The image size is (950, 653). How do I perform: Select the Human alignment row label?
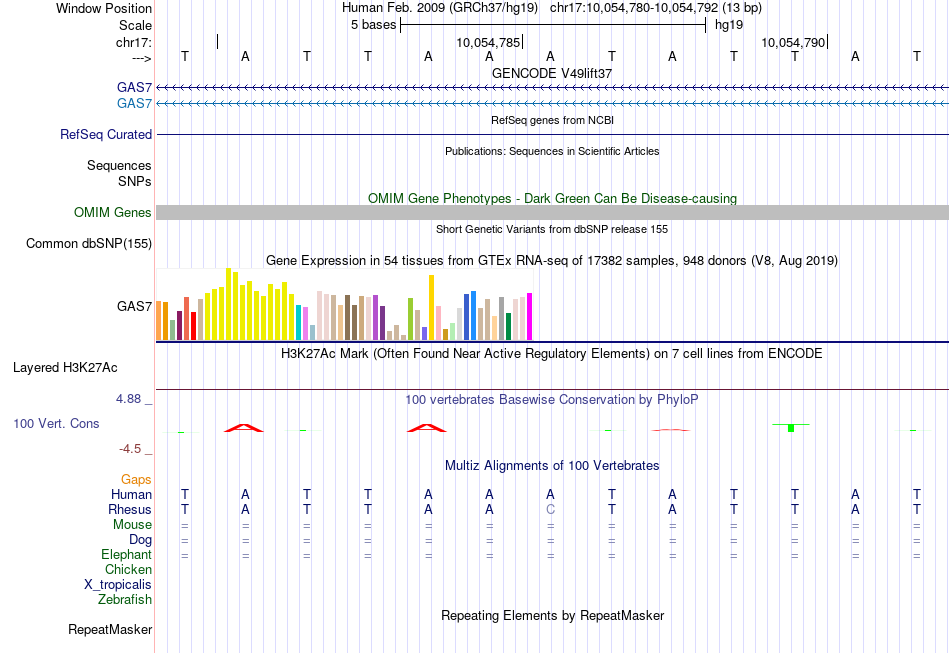pyautogui.click(x=131, y=495)
